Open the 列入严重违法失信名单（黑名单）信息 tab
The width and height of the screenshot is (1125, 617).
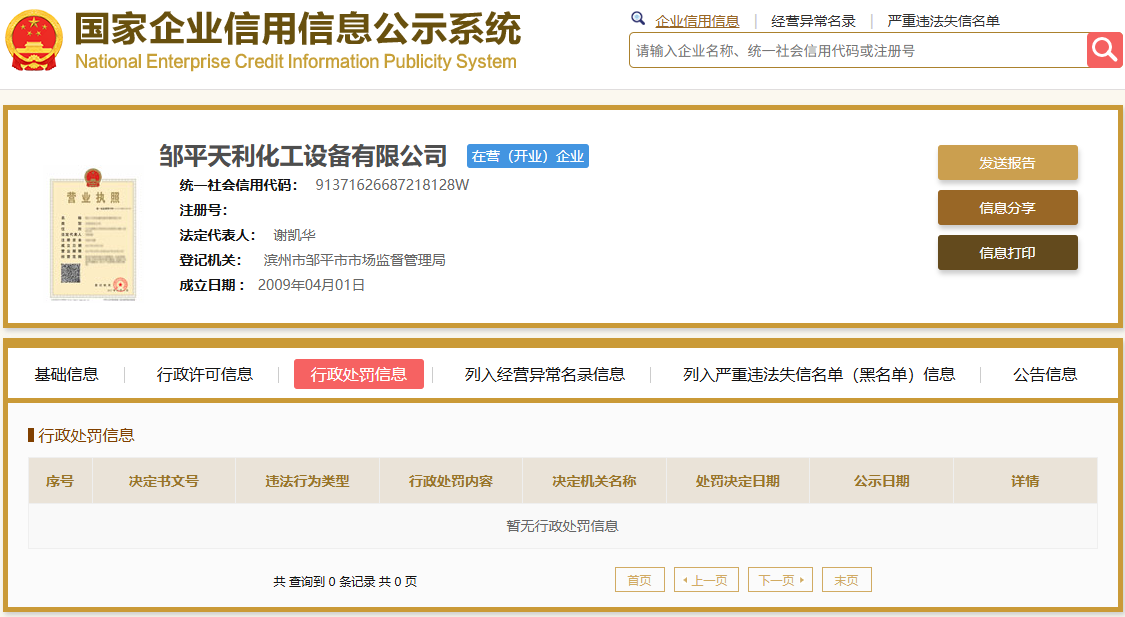[819, 375]
